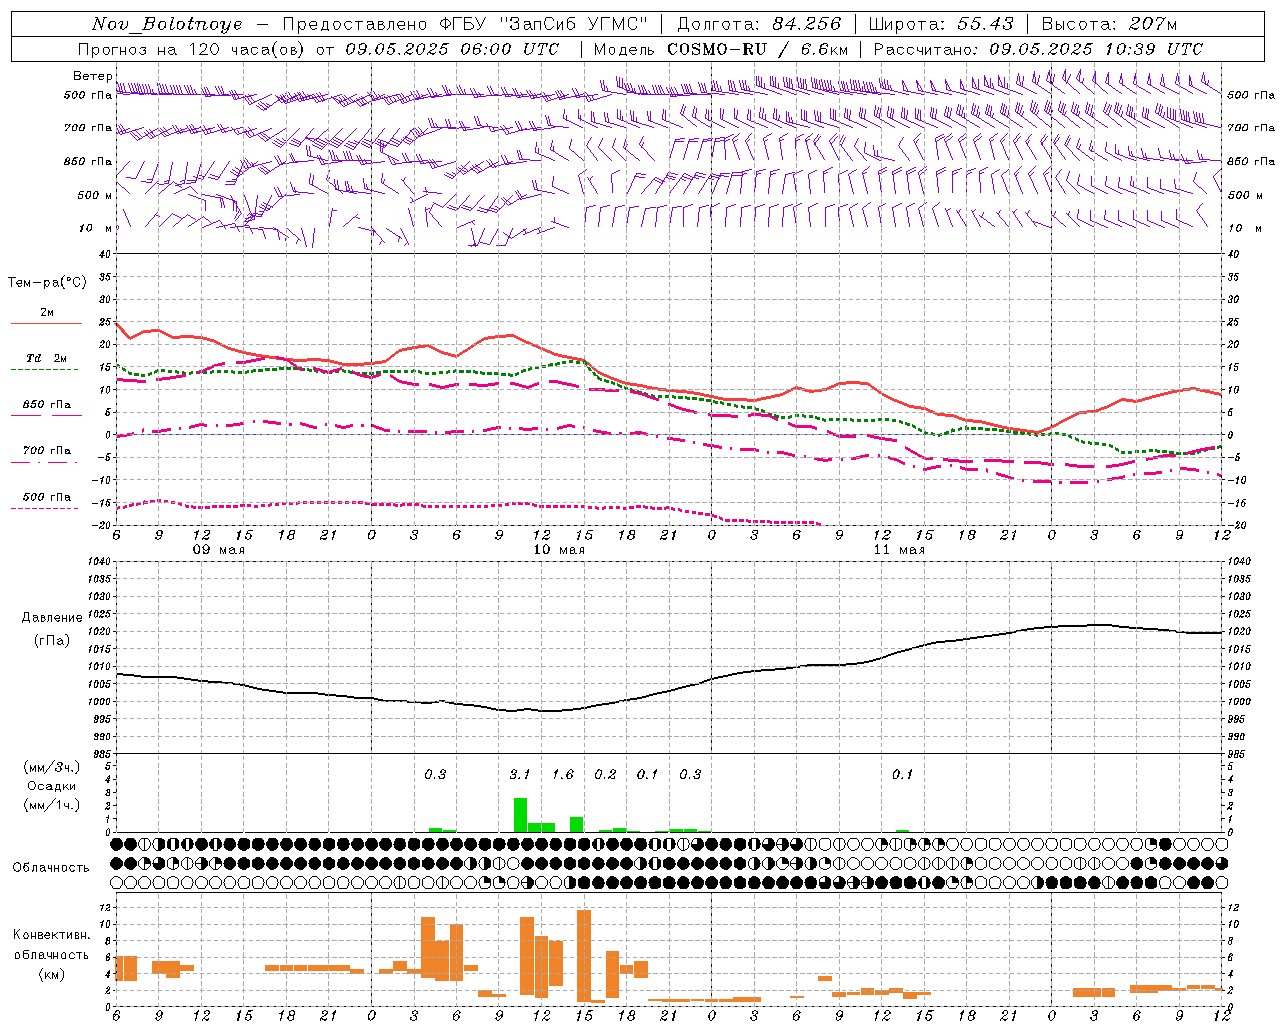
Task: Click the station name Nov_Bolotnoye
Action: point(167,24)
